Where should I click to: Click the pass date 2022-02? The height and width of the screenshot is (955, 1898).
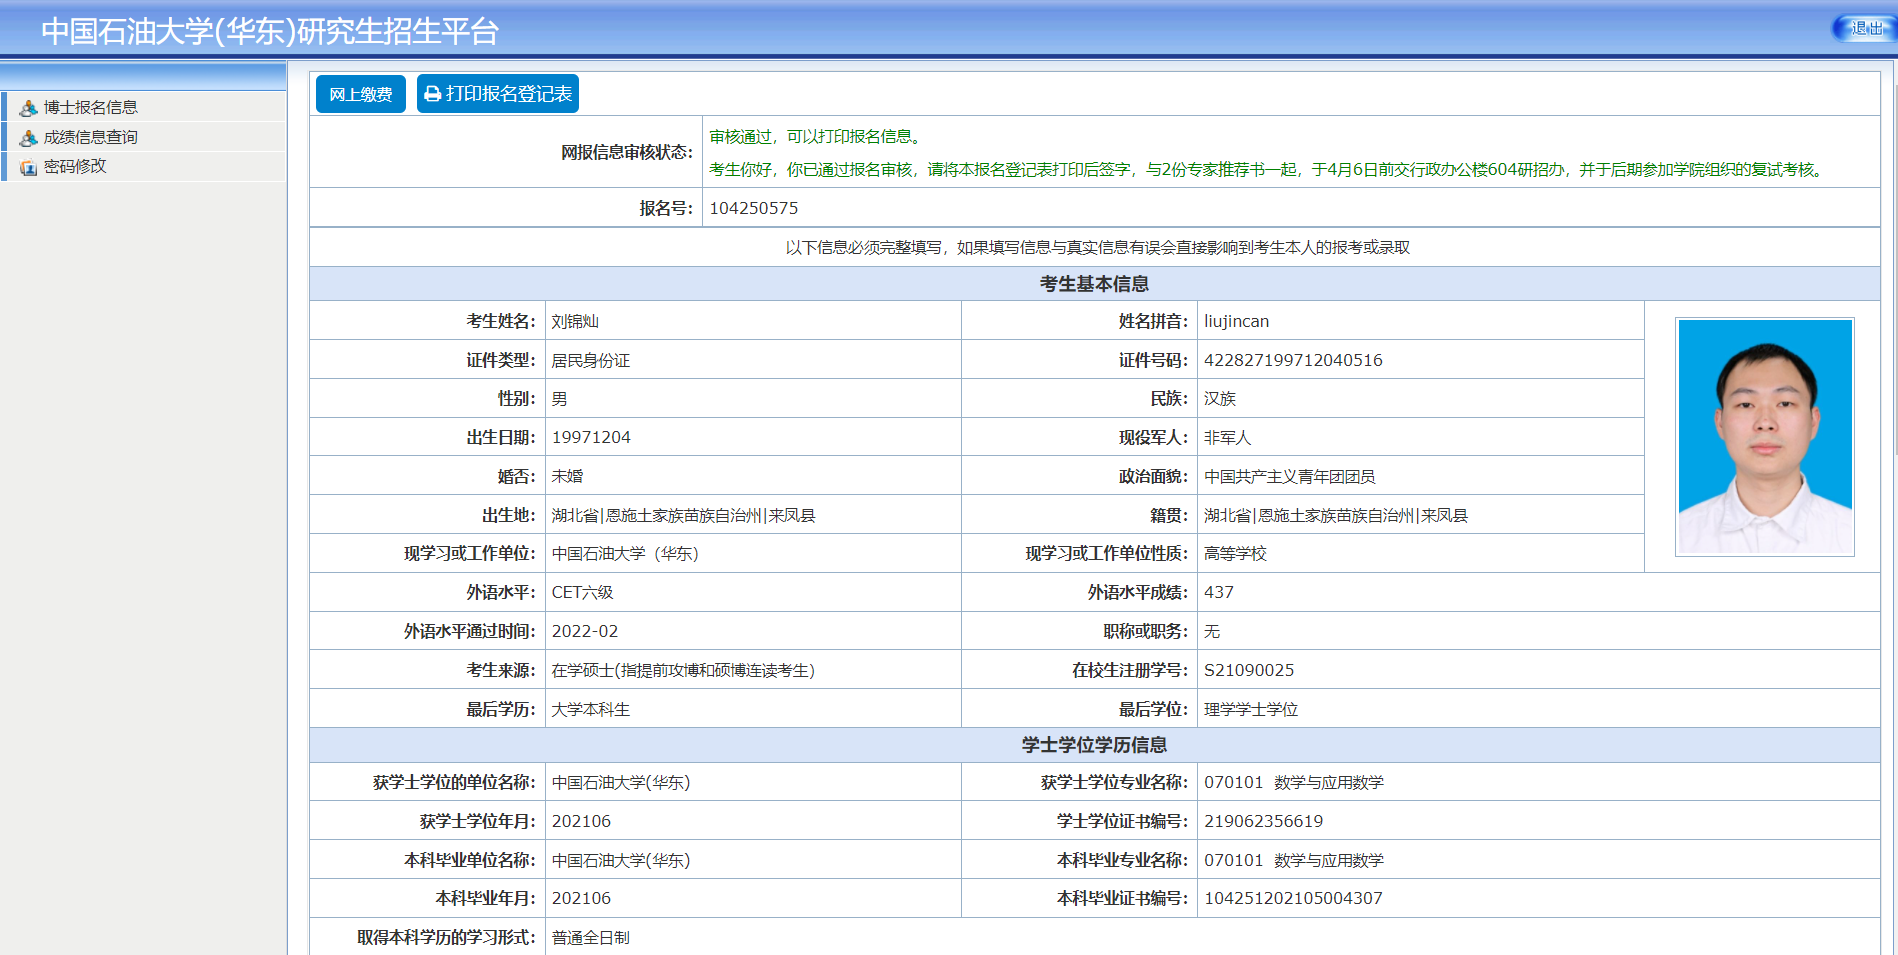(585, 631)
